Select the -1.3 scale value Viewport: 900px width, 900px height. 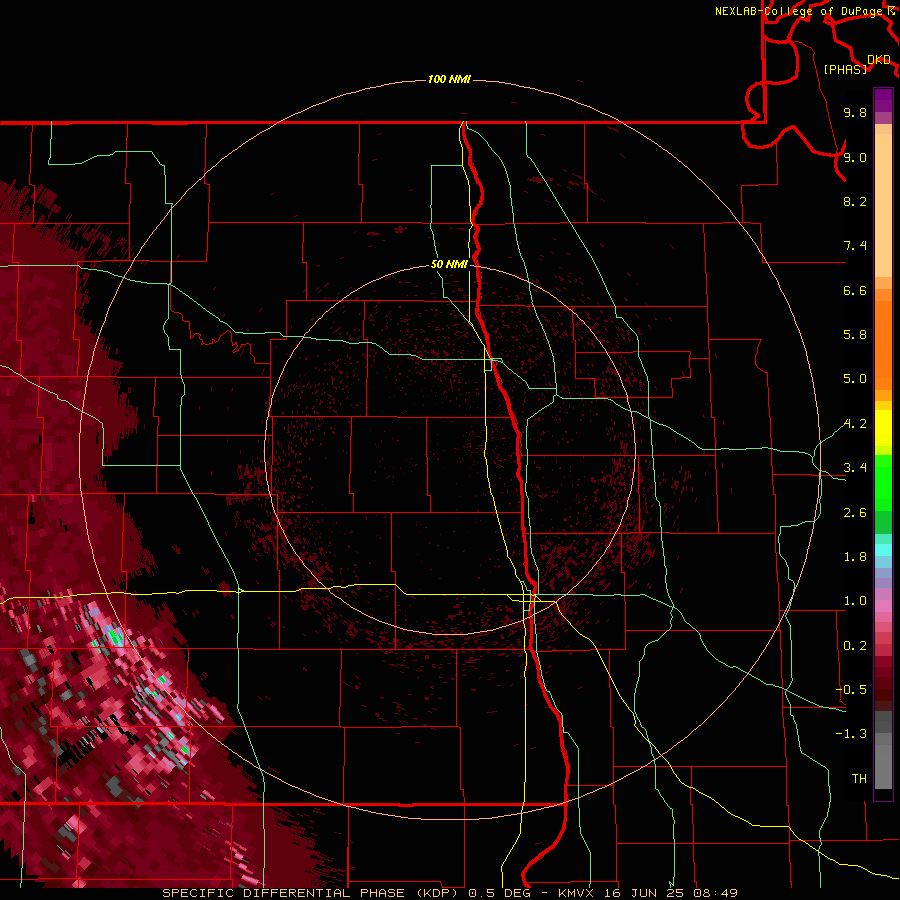pos(851,734)
